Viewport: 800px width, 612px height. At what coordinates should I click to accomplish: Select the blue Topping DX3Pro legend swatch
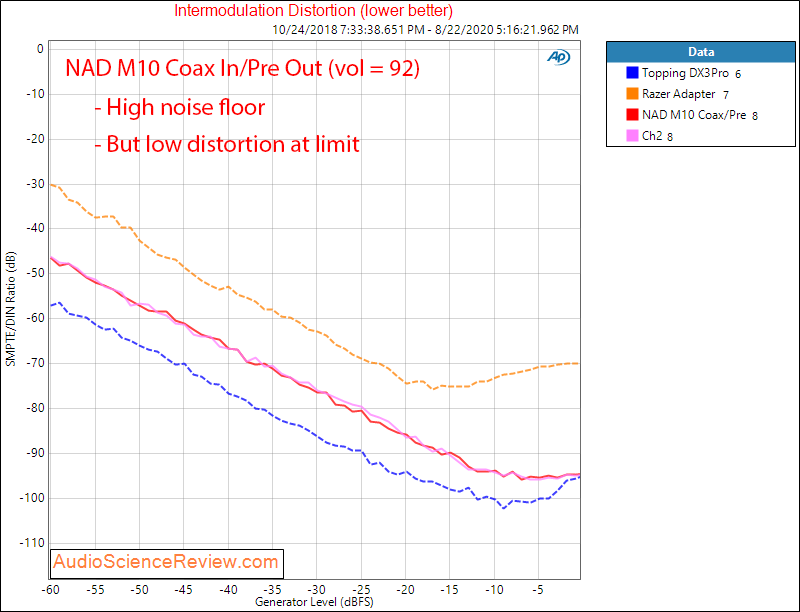click(x=632, y=73)
